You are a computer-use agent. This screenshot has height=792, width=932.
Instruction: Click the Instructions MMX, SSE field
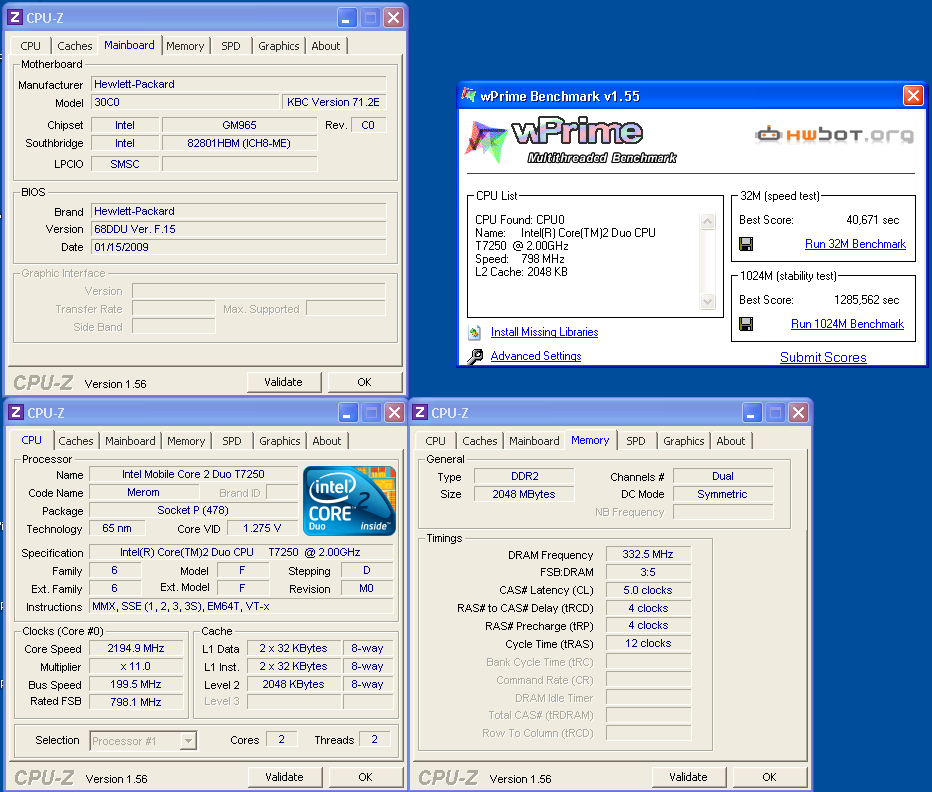pos(241,606)
